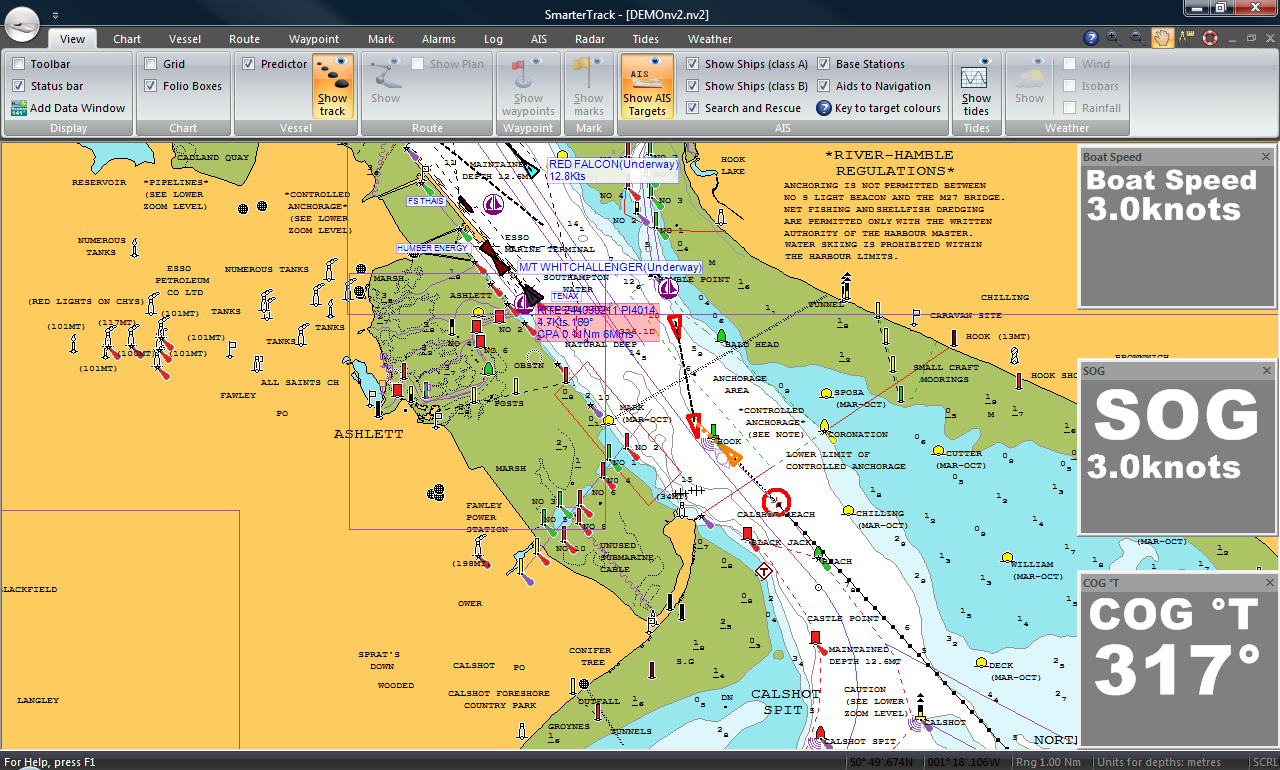Select the hand pan tool

pos(1162,38)
